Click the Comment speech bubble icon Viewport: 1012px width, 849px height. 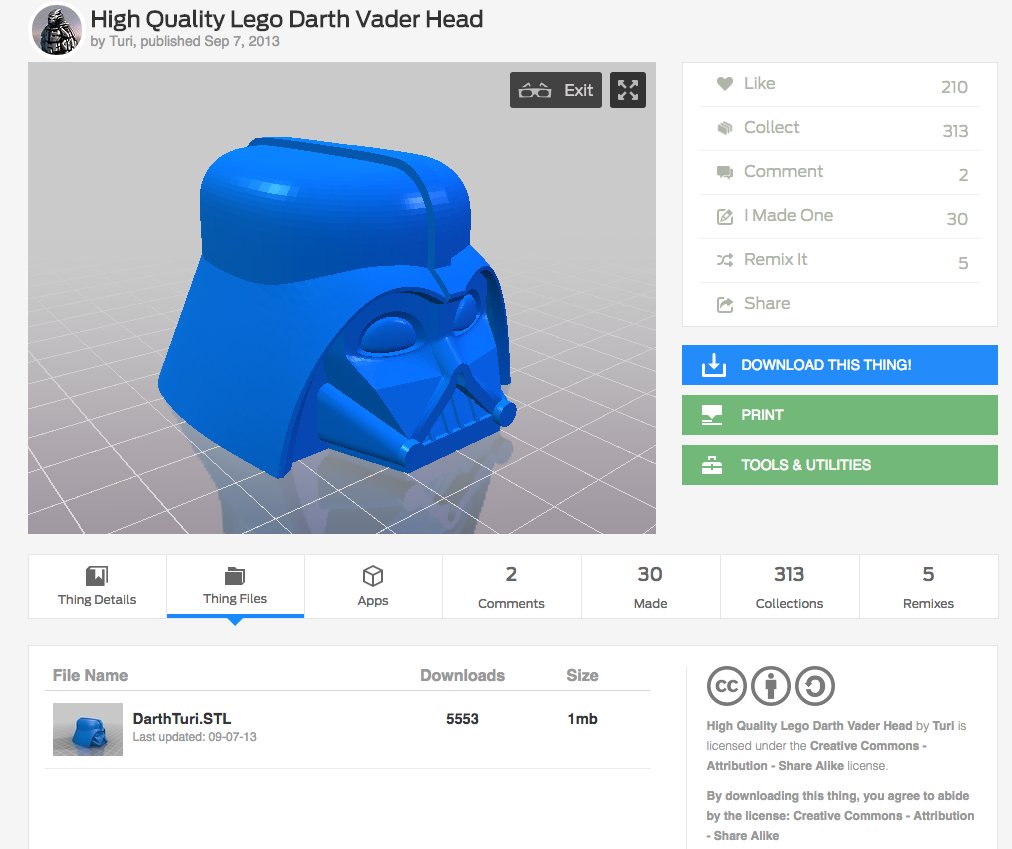pos(725,172)
